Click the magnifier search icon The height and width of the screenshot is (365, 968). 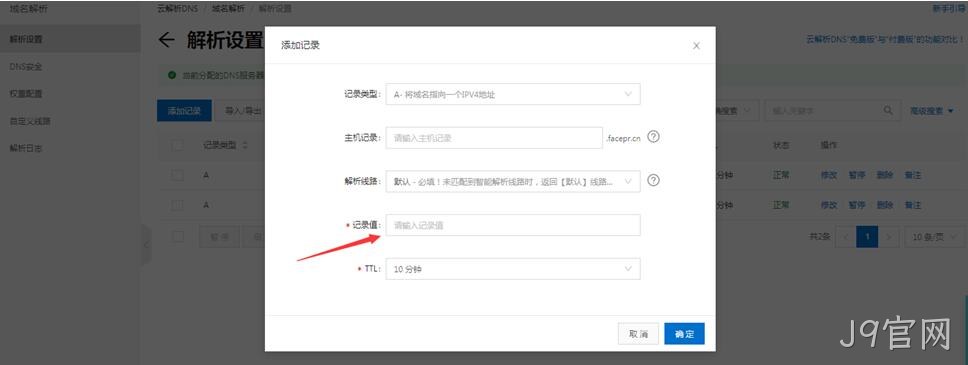coord(888,111)
